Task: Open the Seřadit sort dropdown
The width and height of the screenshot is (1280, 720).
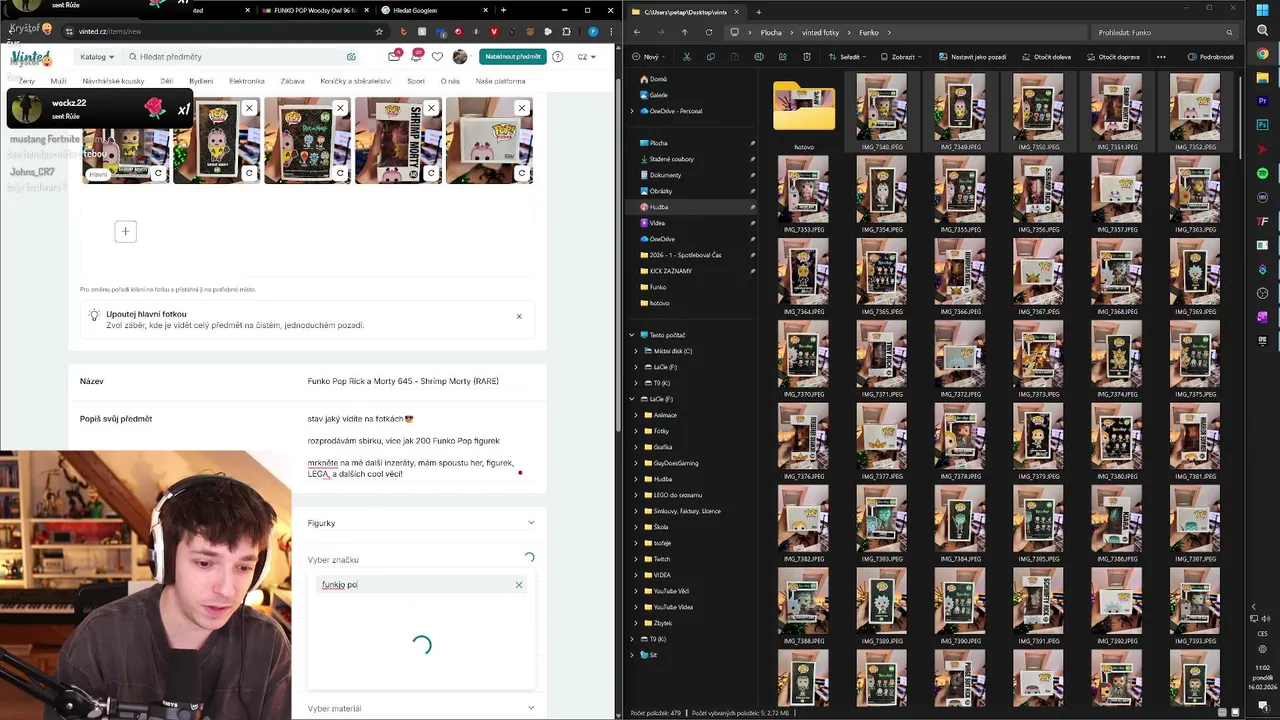Action: pos(846,57)
